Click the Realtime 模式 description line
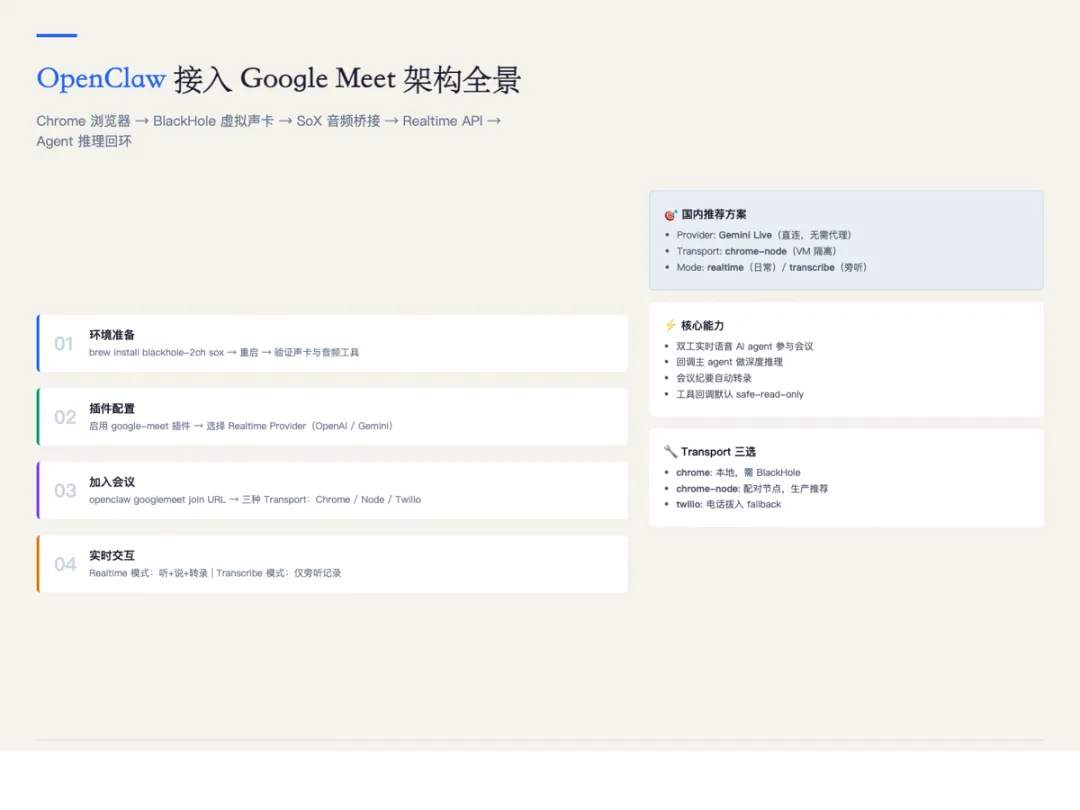Viewport: 1080px width, 810px height. [215, 574]
